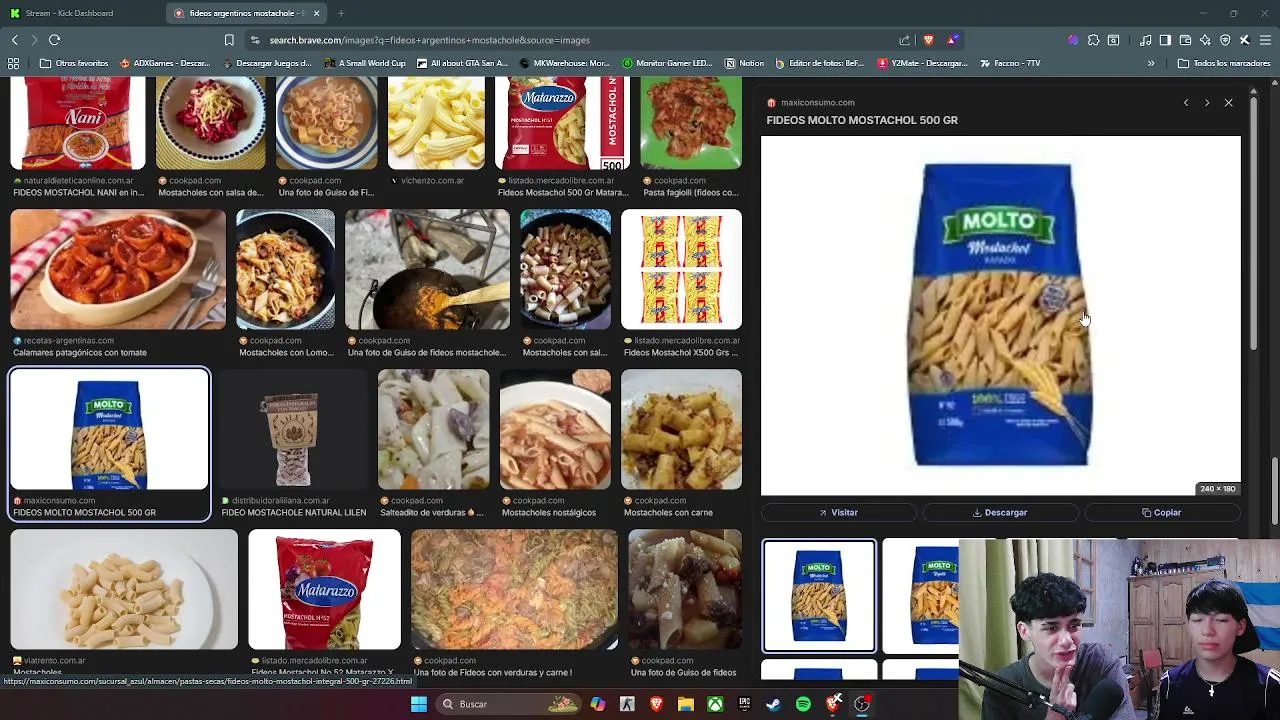Open the Brave Rewards triangle icon
1280x720 pixels.
pos(953,40)
